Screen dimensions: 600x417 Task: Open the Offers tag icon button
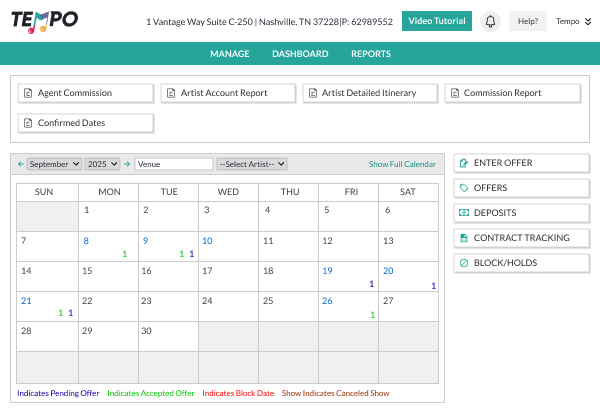coord(521,188)
